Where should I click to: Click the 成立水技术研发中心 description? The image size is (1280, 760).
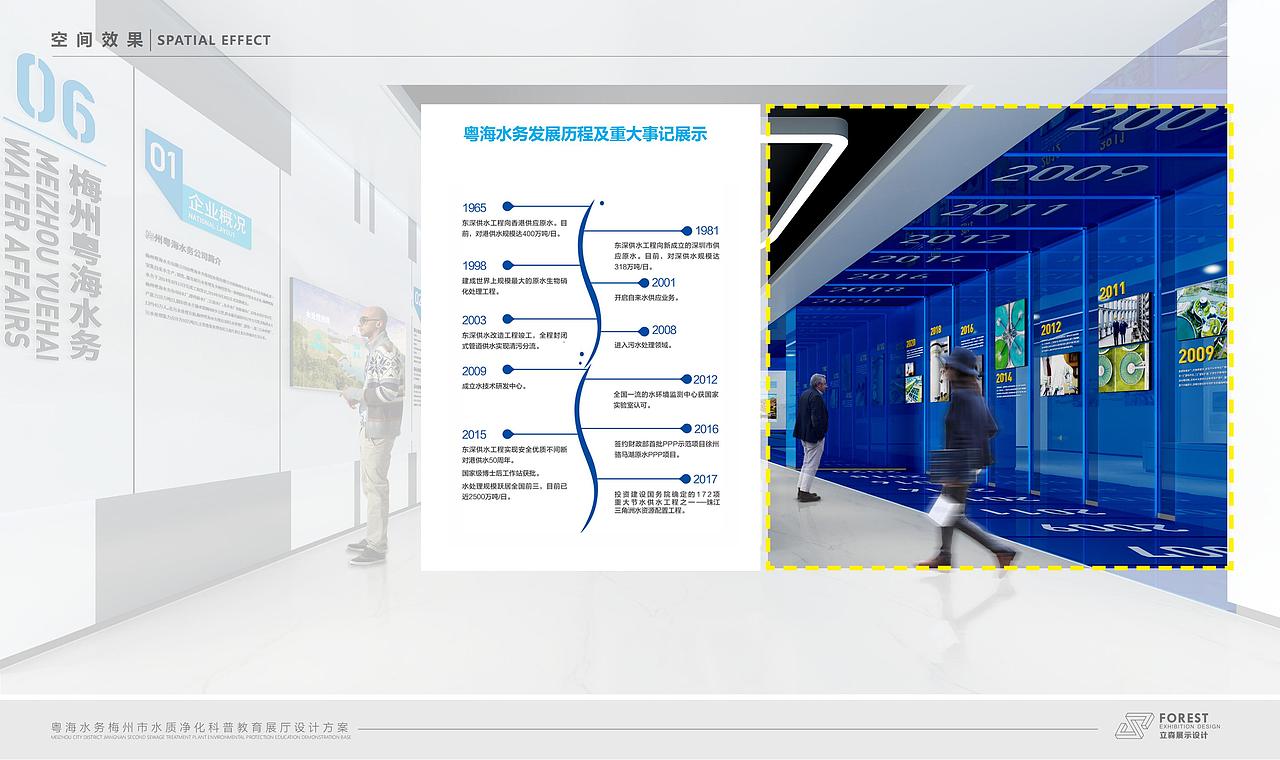(494, 386)
